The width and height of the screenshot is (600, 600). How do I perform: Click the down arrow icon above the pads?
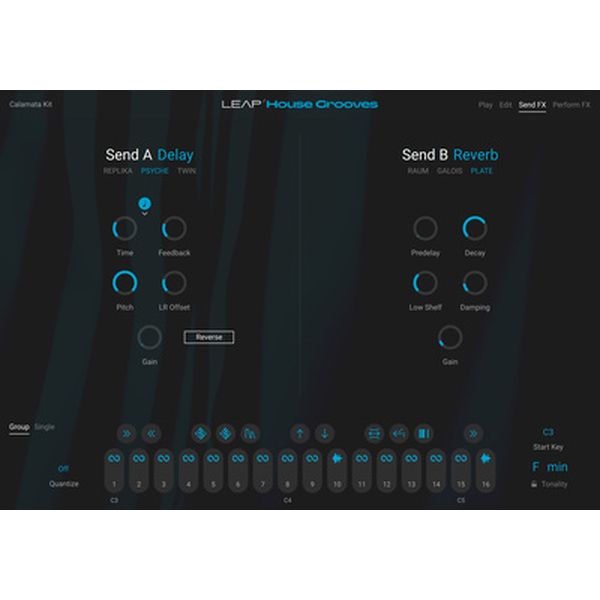pyautogui.click(x=324, y=433)
